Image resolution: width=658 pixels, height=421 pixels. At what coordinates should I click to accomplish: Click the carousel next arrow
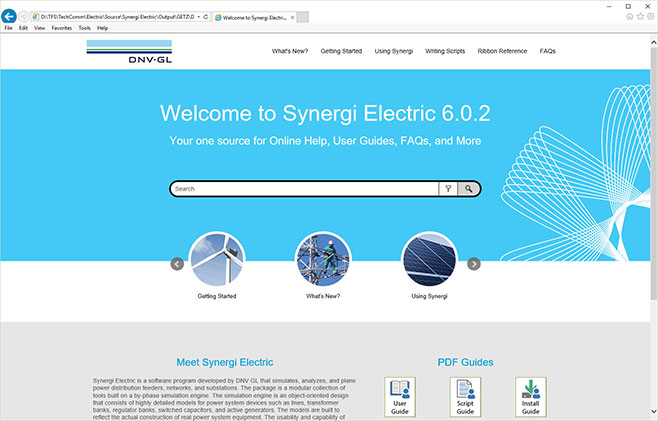(x=474, y=264)
